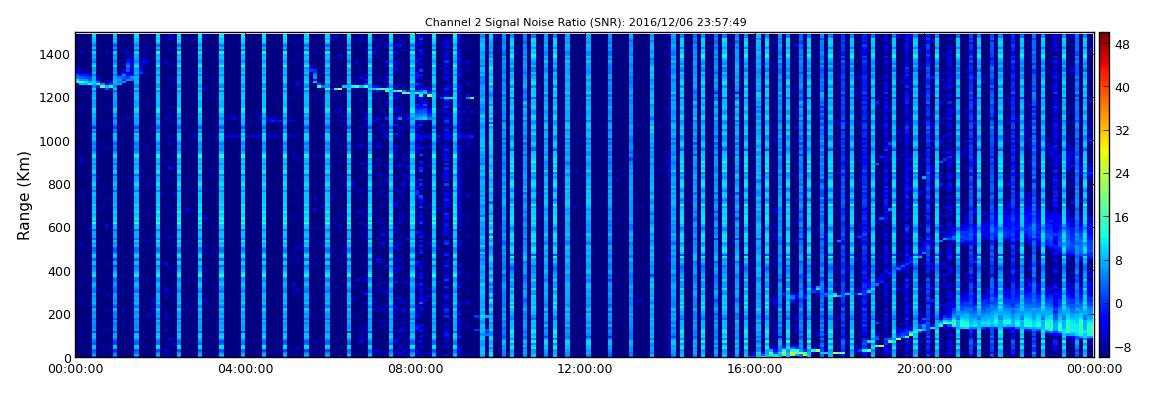Viewport: 1150px width, 407px height.
Task: Click the dark red top of the colorbar
Action: click(x=1104, y=38)
